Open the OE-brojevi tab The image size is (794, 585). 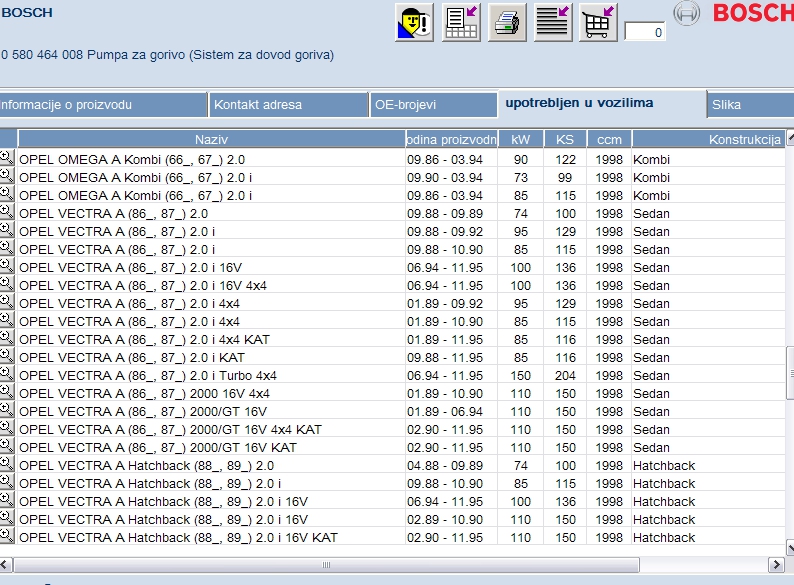click(x=433, y=105)
